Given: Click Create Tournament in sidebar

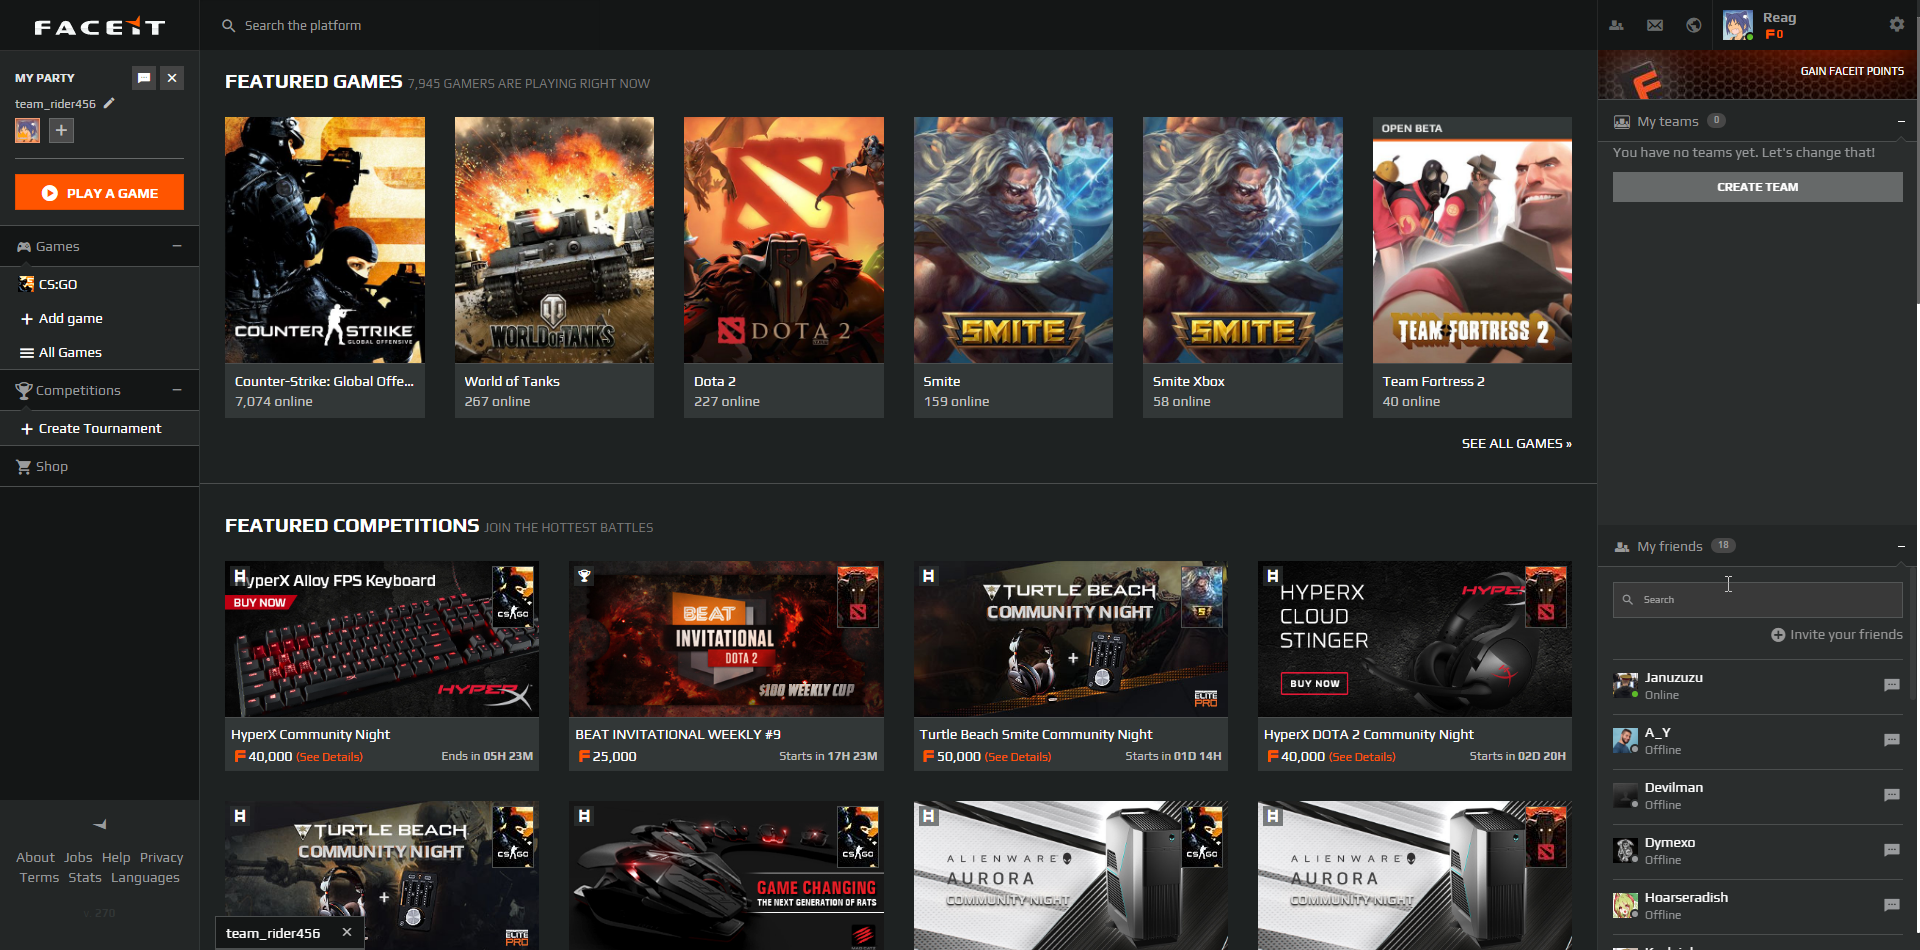Looking at the screenshot, I should (90, 428).
